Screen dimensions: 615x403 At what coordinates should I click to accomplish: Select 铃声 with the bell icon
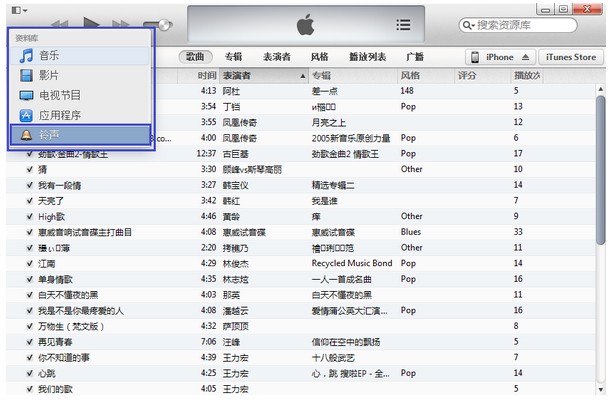48,134
